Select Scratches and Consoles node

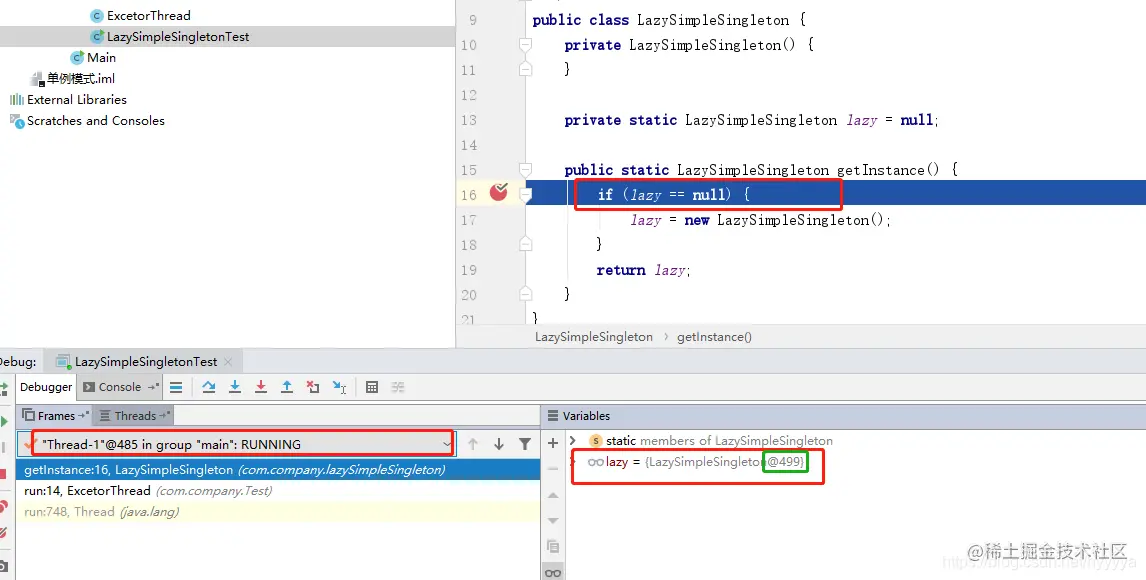click(x=88, y=121)
